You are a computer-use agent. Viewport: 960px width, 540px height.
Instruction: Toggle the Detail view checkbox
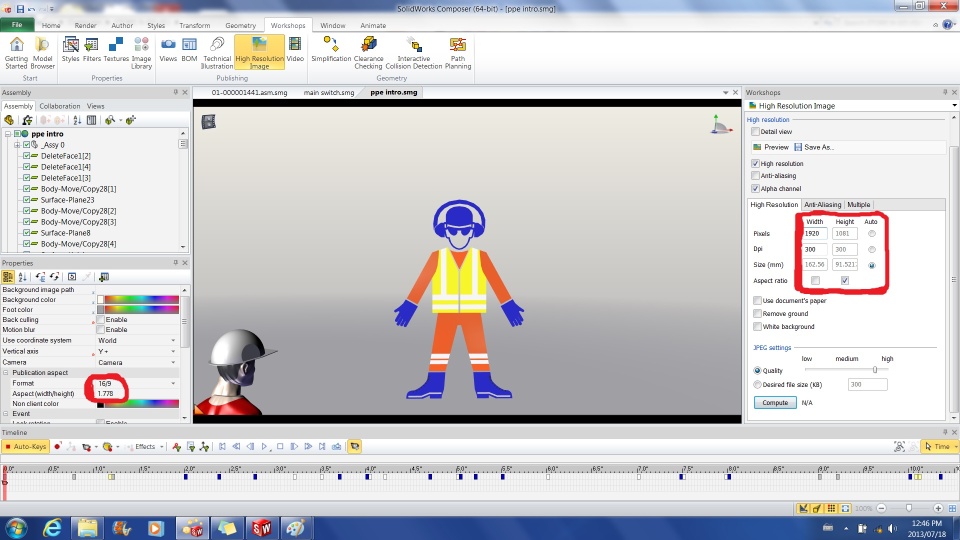click(756, 132)
